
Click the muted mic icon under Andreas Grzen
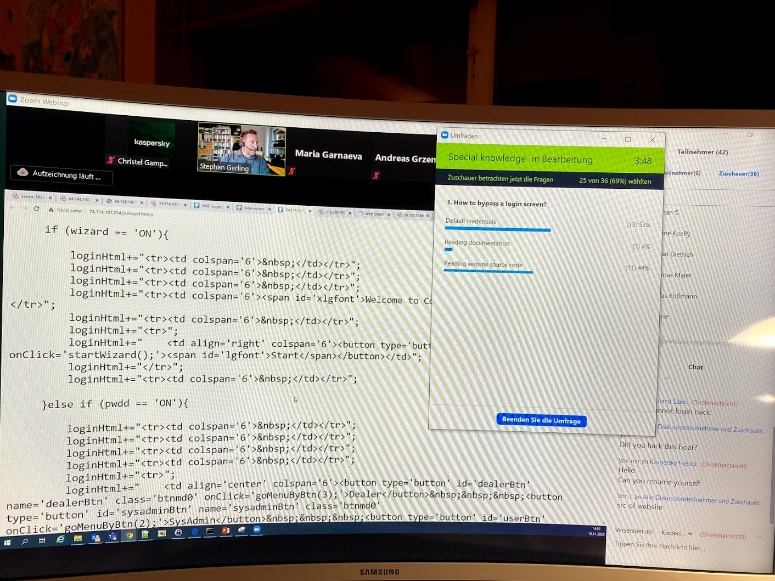375,173
